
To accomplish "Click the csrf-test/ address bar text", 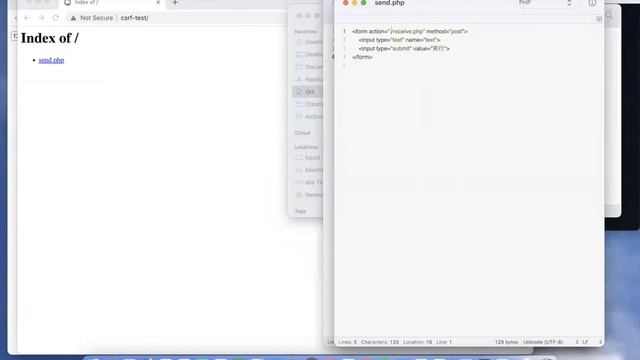I will coord(134,18).
